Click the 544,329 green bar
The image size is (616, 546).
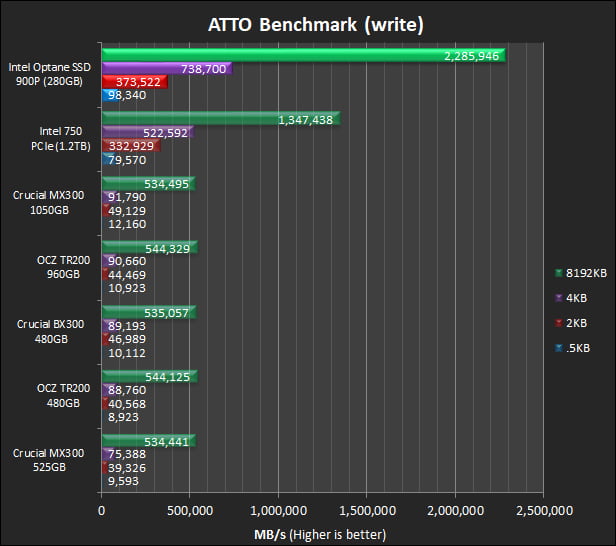(150, 248)
